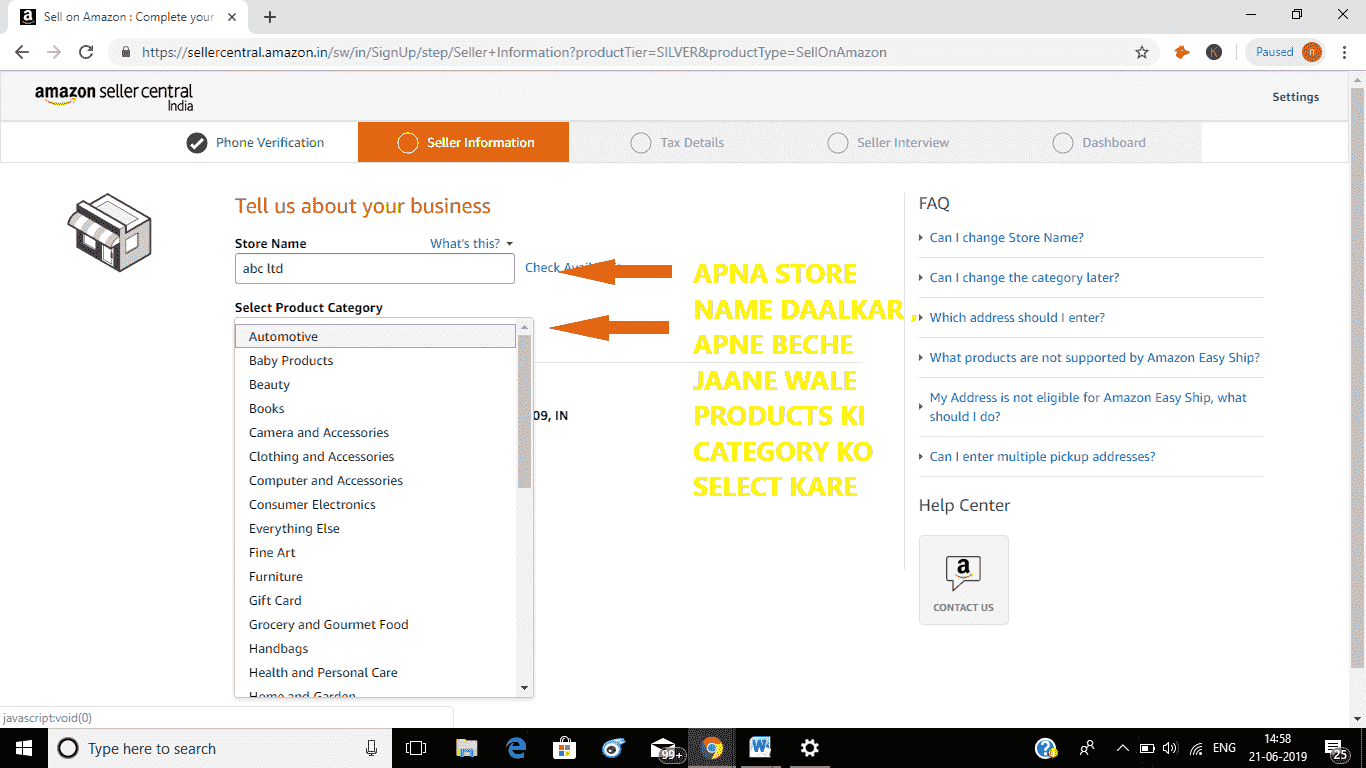Open a new browser tab
The width and height of the screenshot is (1366, 768).
pyautogui.click(x=270, y=16)
